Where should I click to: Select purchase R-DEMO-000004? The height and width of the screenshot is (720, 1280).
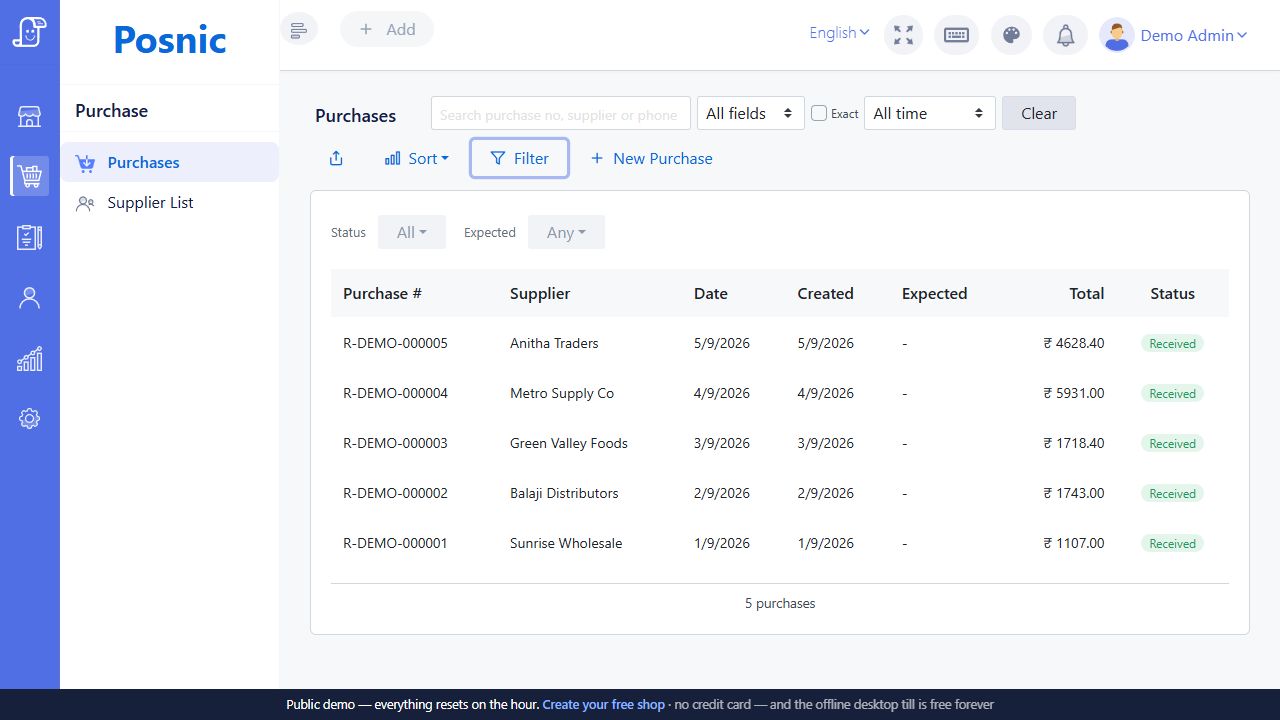[x=395, y=393]
